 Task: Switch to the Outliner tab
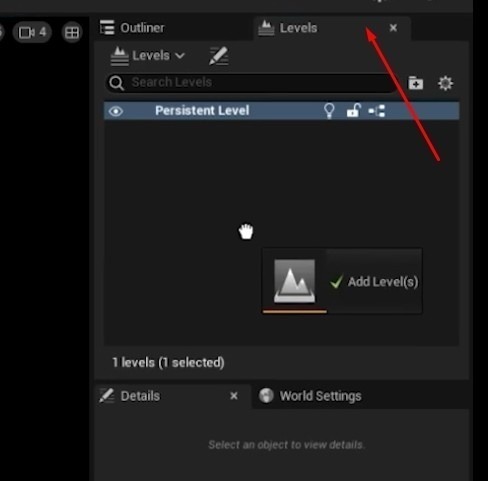click(173, 28)
